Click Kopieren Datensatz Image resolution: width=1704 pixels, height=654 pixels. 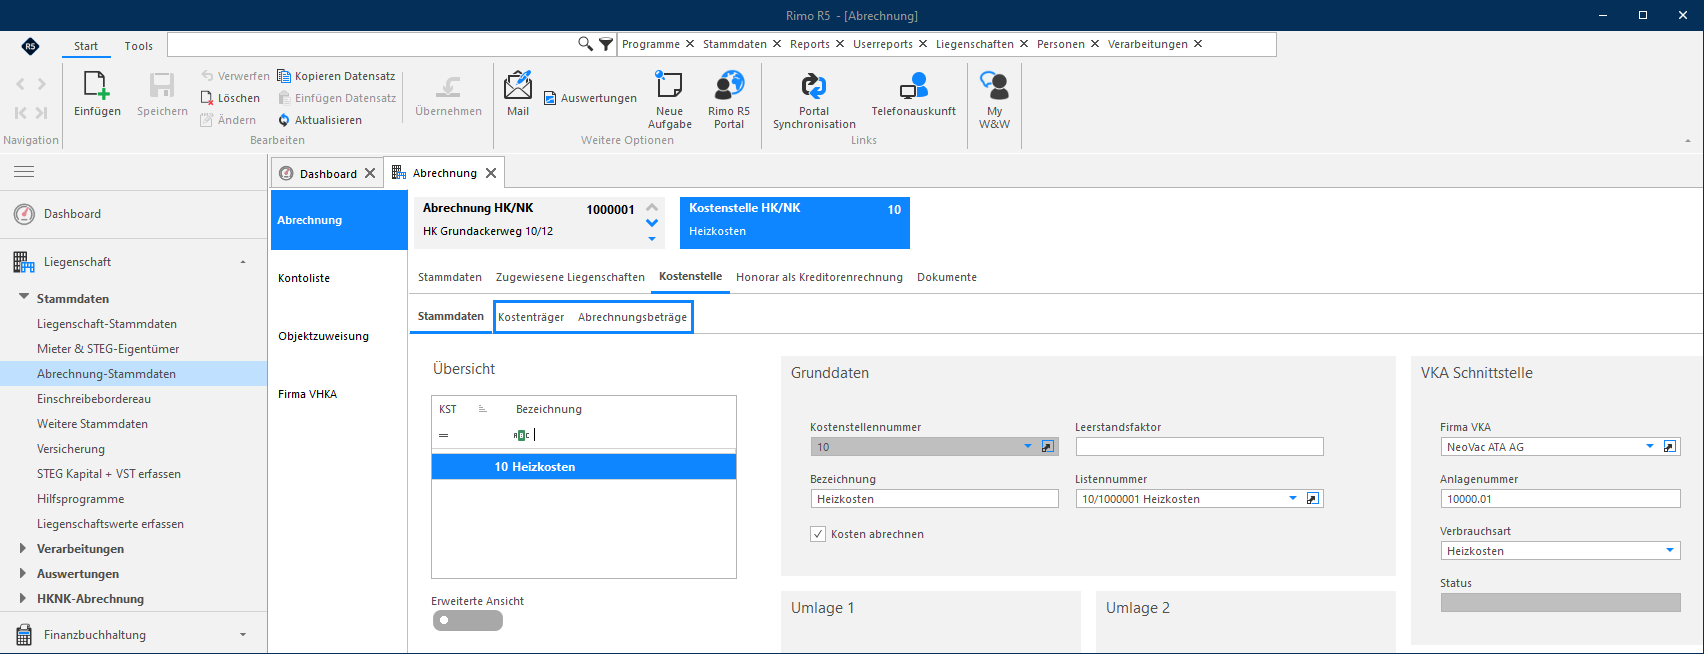(336, 76)
